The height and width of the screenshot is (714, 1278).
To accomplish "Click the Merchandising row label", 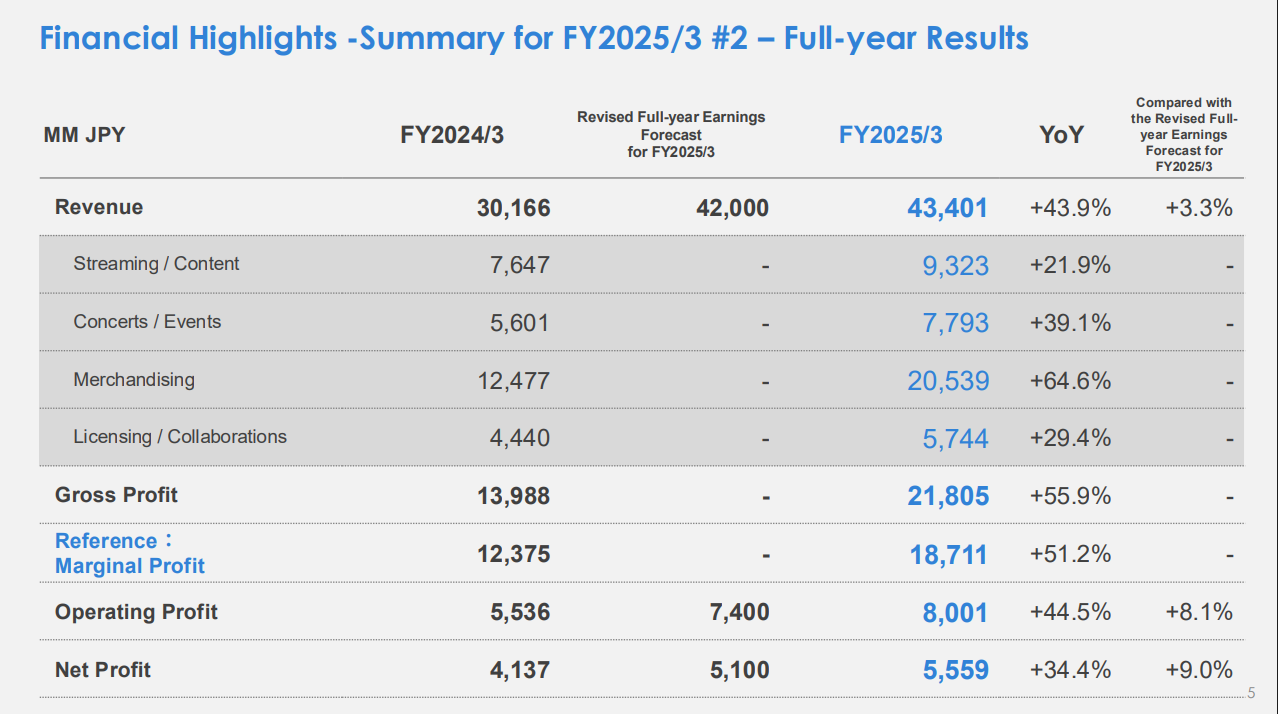I will (x=134, y=380).
